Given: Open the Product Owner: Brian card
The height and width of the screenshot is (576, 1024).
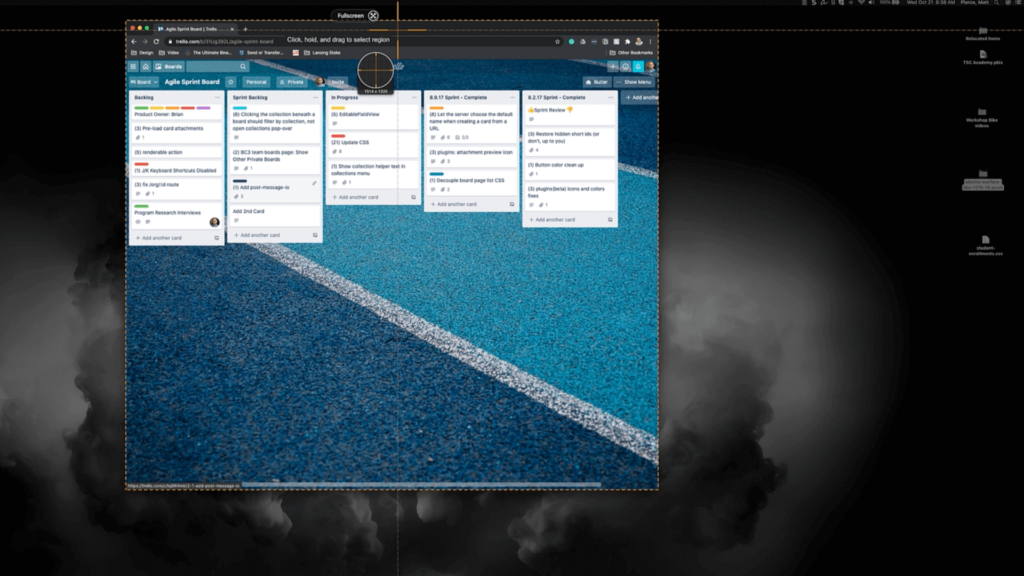Looking at the screenshot, I should pos(177,112).
